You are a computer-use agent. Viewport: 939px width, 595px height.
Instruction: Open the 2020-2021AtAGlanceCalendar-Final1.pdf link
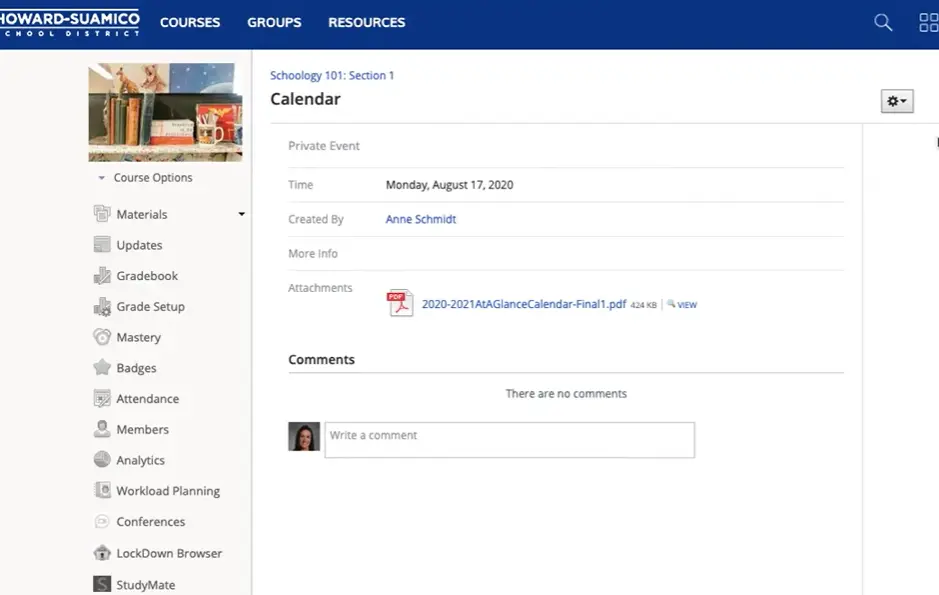(524, 304)
